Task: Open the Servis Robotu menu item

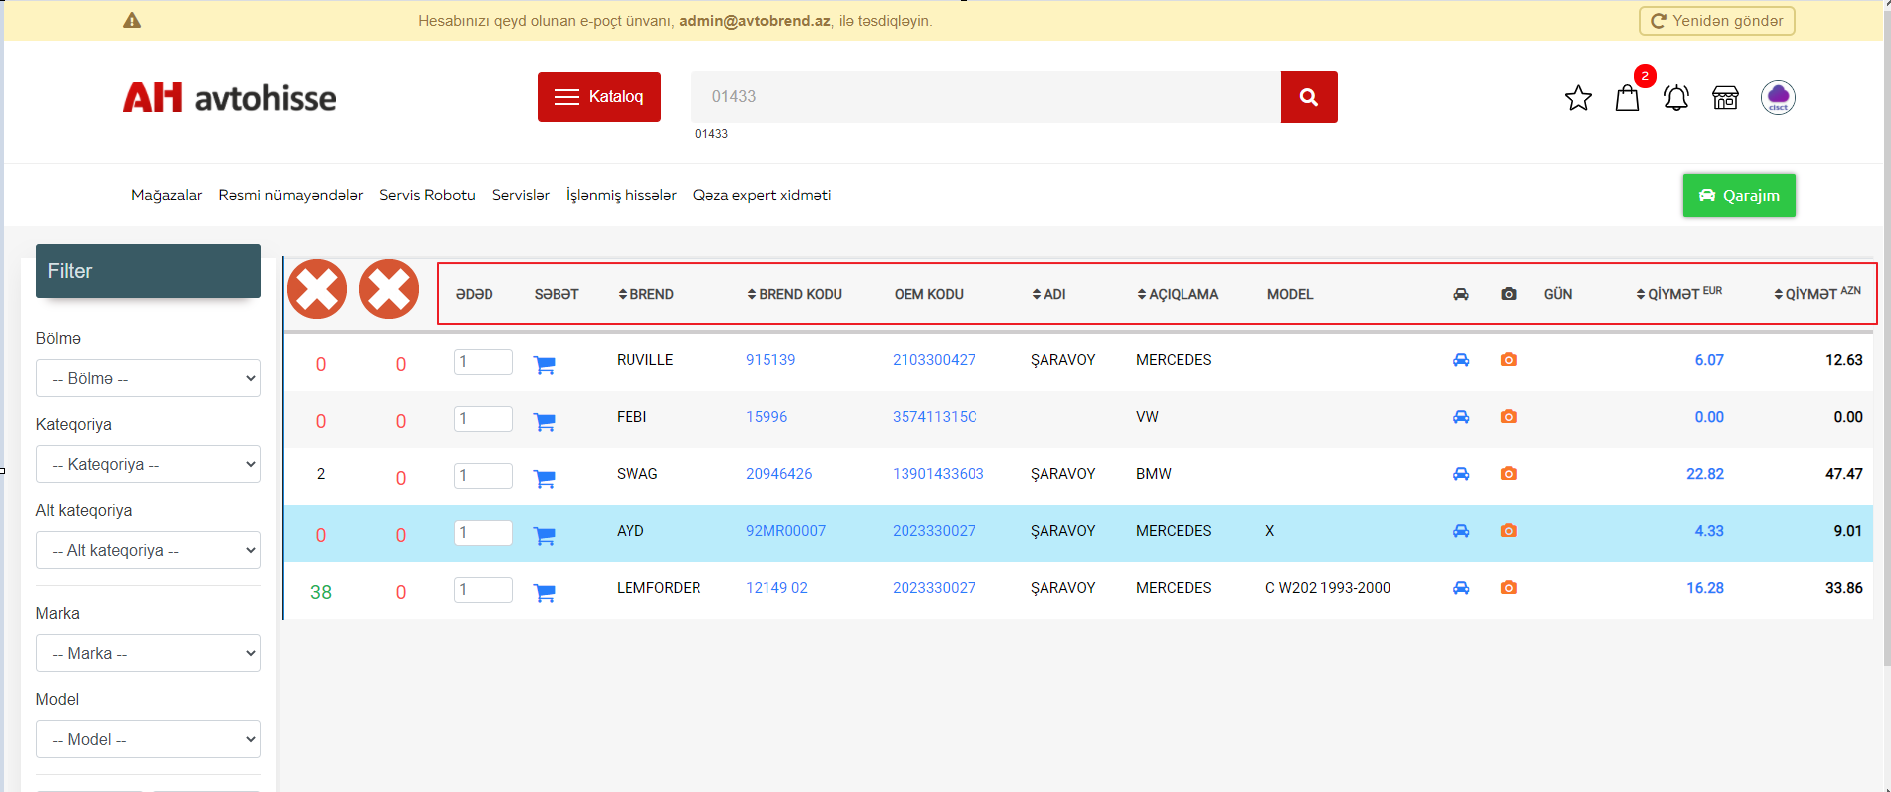Action: point(427,195)
